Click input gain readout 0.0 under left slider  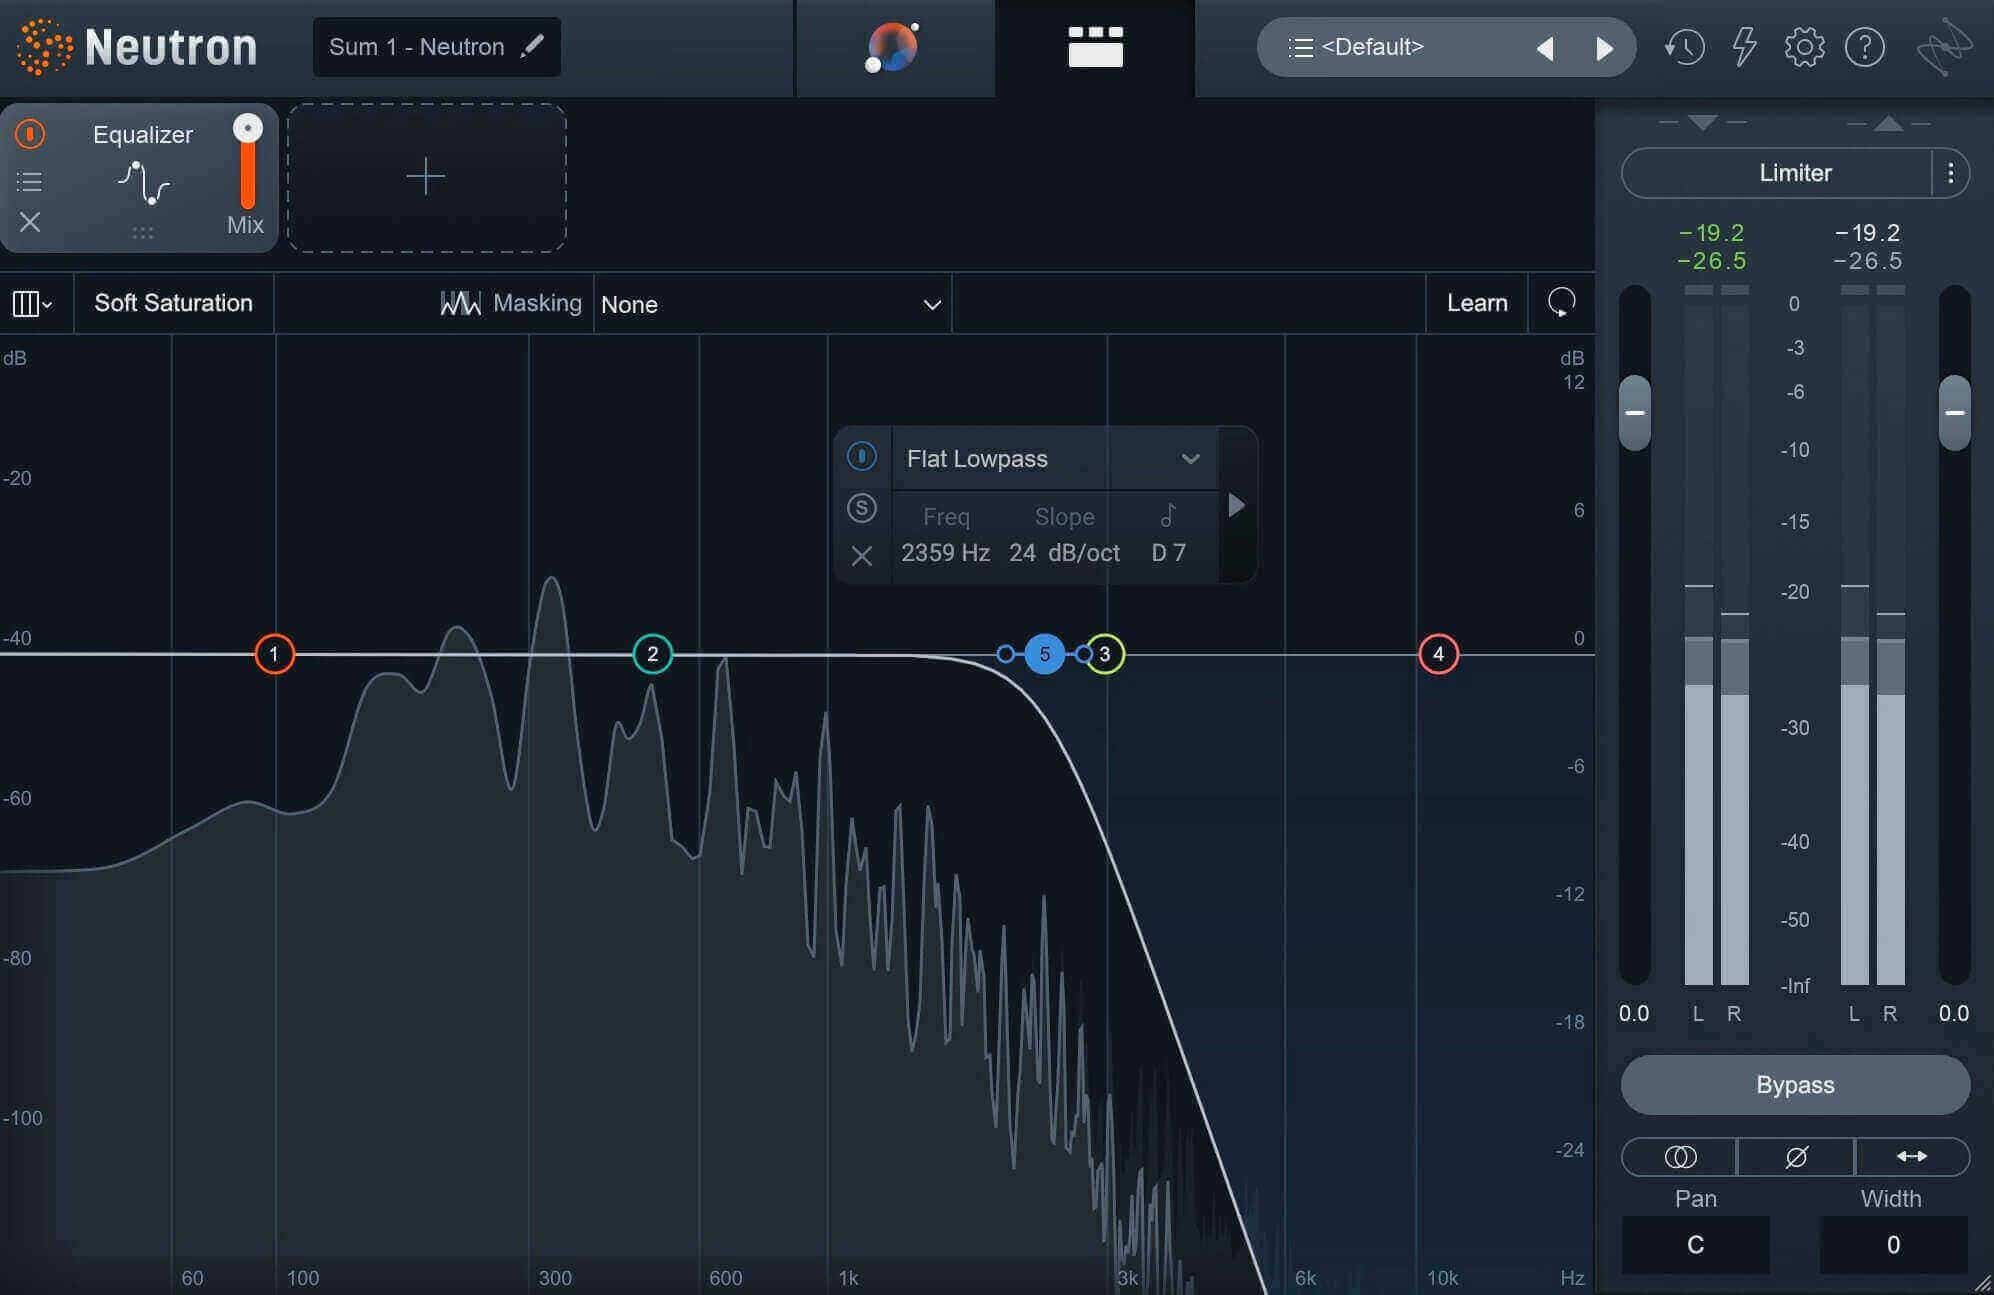1634,1014
